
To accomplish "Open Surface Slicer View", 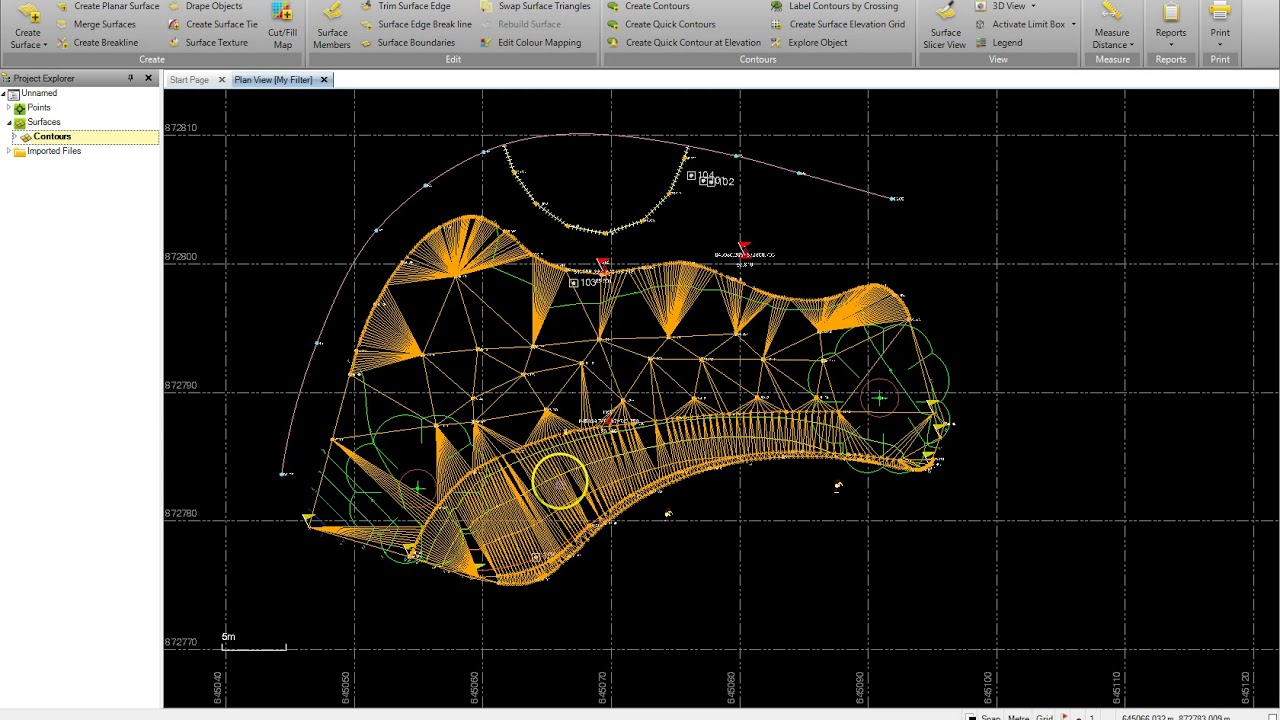I will pyautogui.click(x=945, y=27).
